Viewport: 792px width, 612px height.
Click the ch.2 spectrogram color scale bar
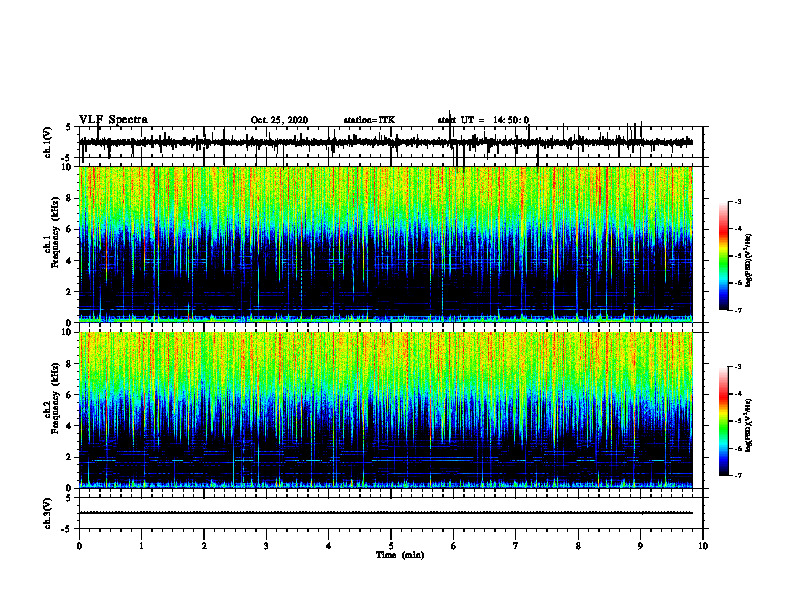coord(723,421)
